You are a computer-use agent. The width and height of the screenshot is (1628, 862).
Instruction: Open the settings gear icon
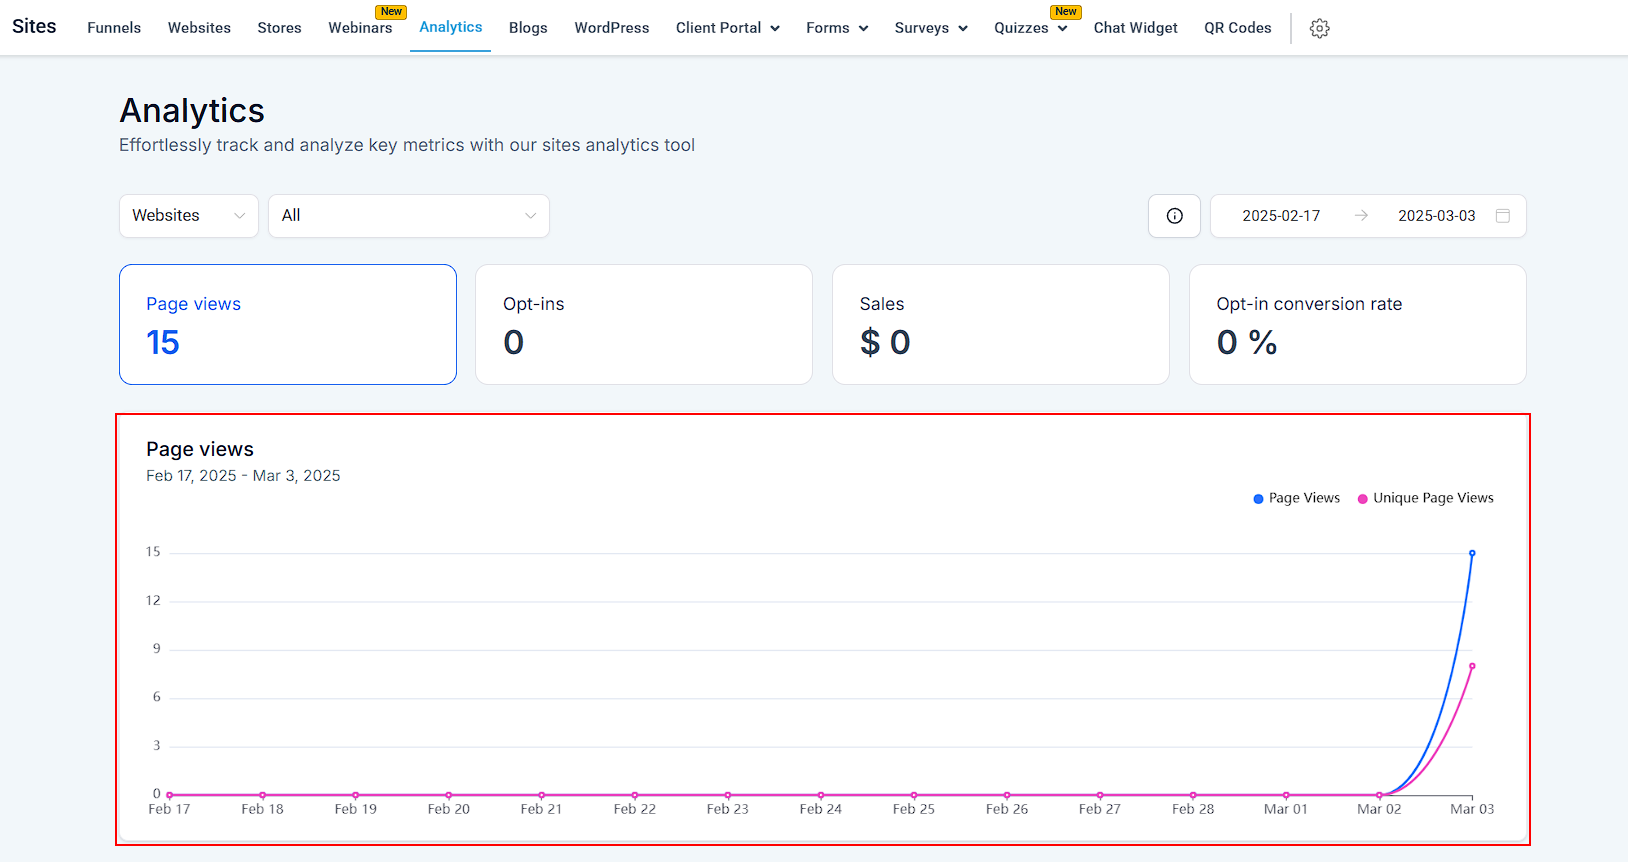(1319, 29)
